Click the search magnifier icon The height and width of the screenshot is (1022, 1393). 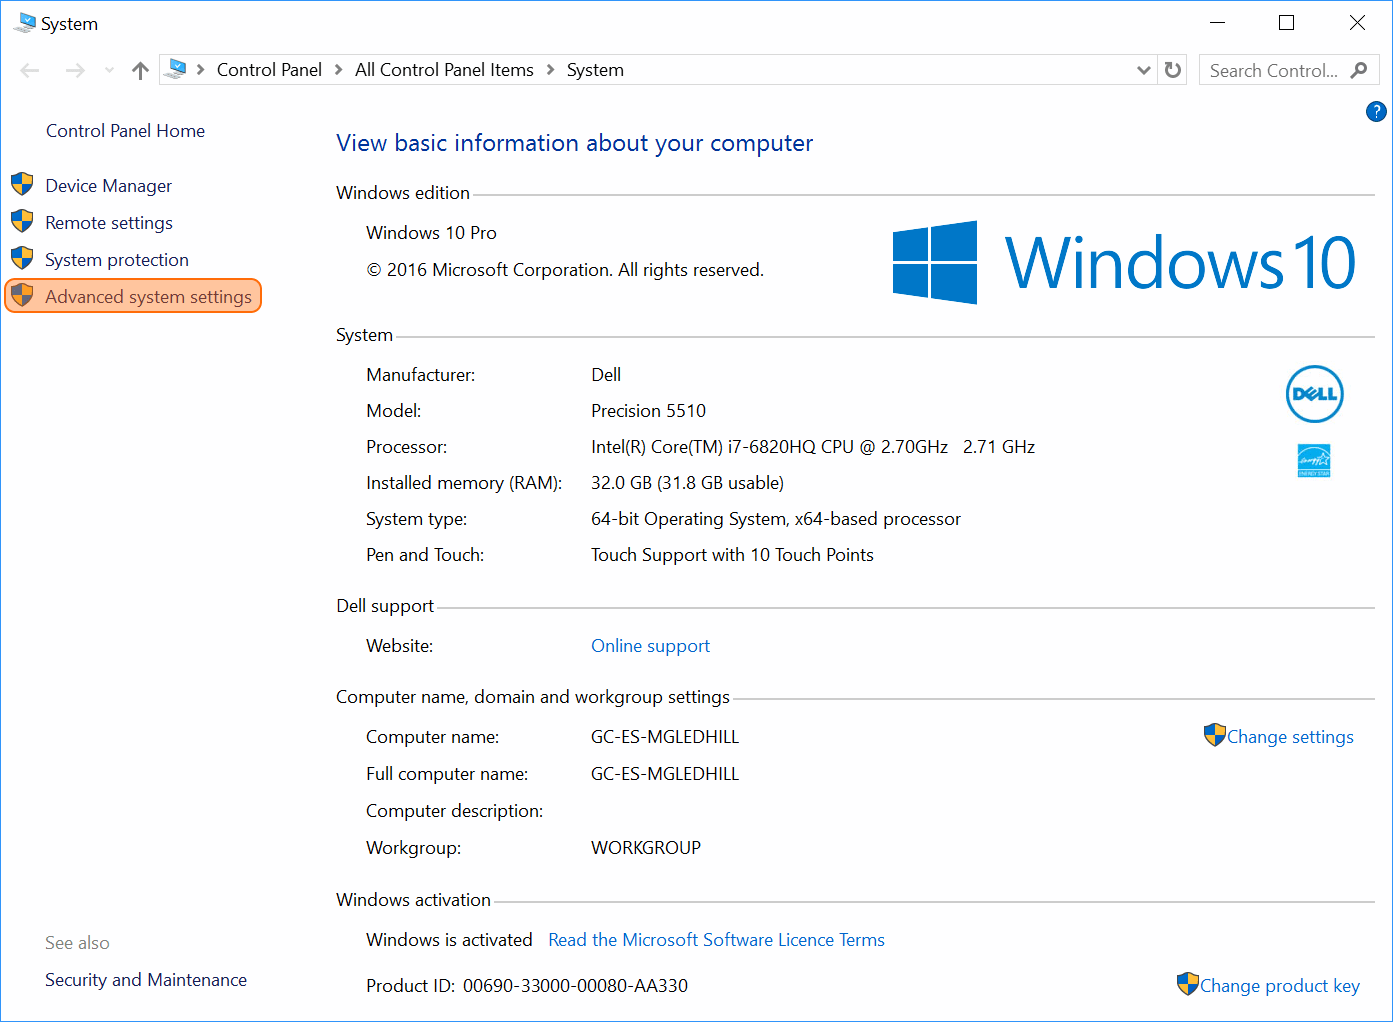tap(1359, 70)
